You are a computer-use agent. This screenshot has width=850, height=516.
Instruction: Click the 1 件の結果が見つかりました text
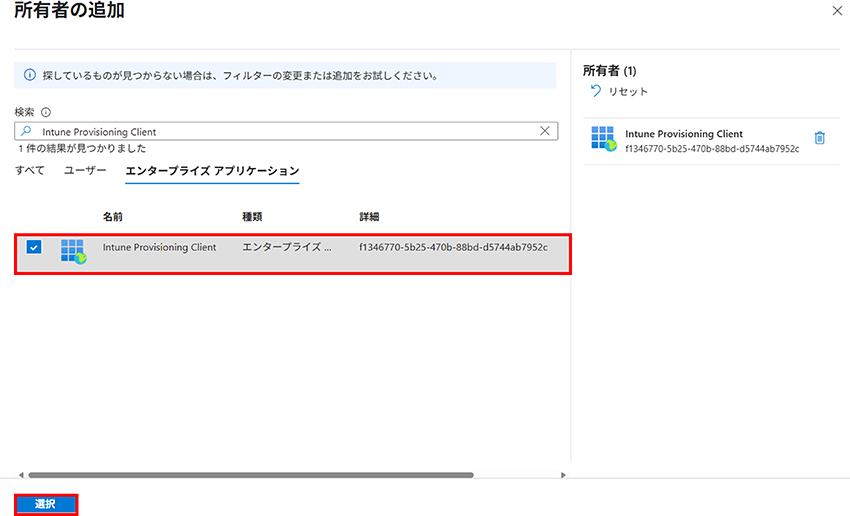click(82, 149)
